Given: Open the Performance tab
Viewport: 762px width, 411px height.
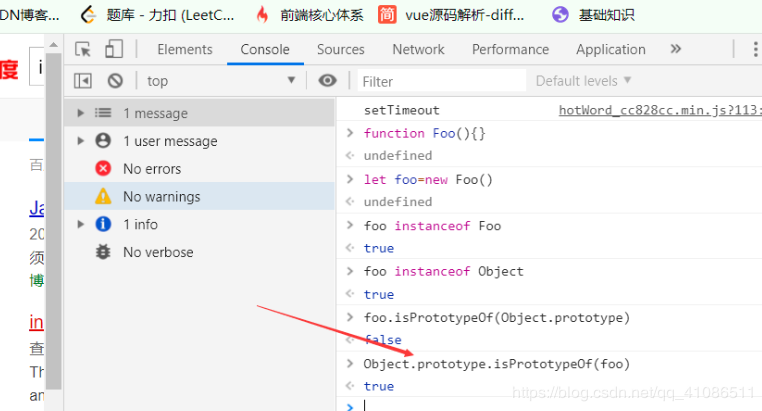Looking at the screenshot, I should 510,49.
